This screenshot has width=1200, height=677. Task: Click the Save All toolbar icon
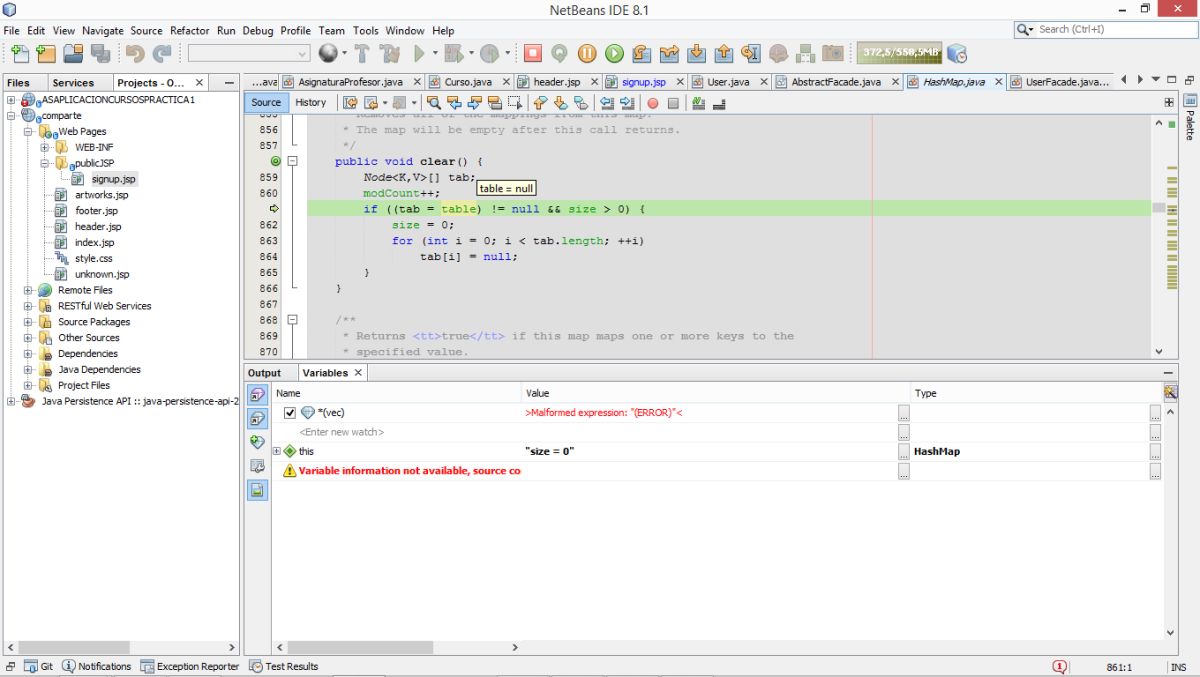(100, 53)
